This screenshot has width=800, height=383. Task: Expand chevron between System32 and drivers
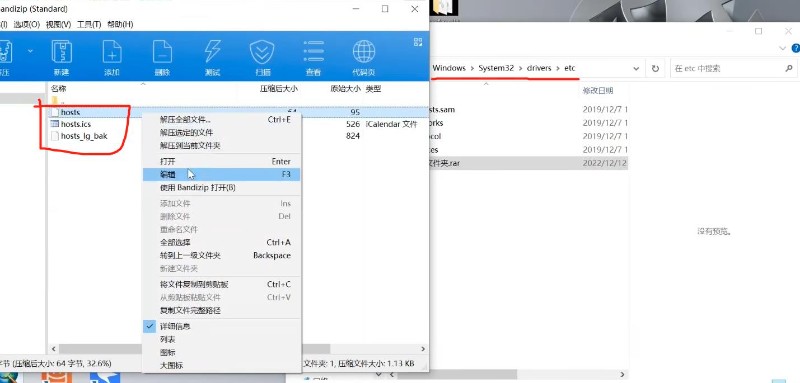pyautogui.click(x=520, y=68)
